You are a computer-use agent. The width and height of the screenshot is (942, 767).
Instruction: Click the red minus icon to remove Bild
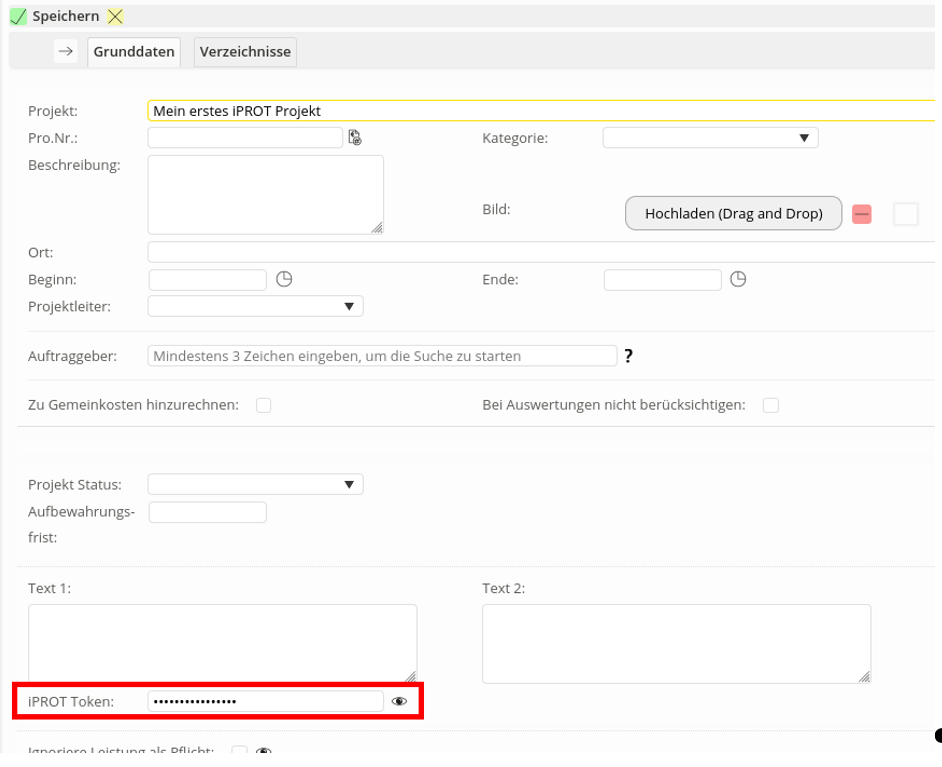tap(862, 214)
